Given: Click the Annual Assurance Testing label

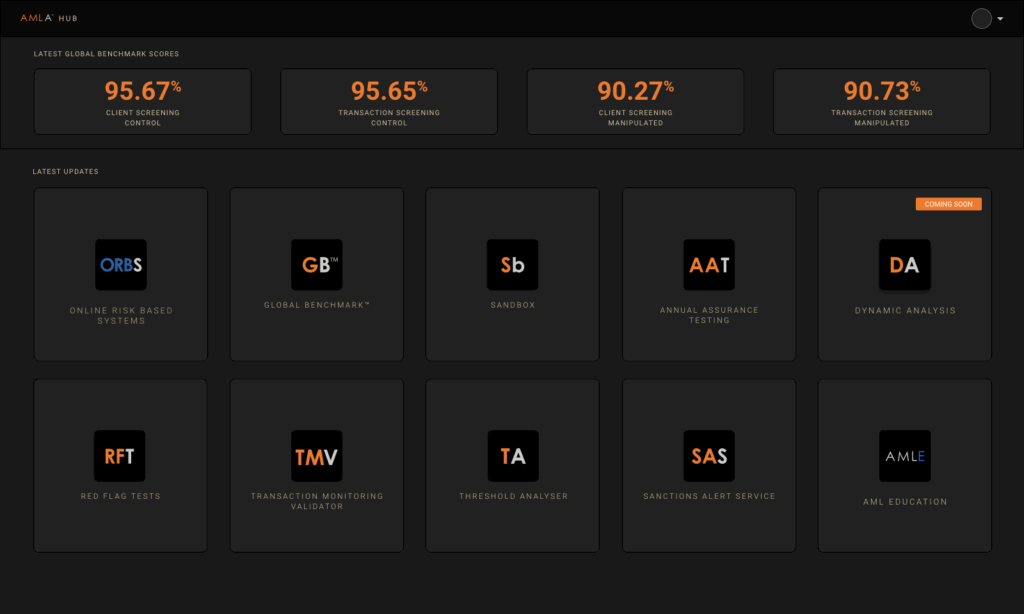Looking at the screenshot, I should [709, 315].
